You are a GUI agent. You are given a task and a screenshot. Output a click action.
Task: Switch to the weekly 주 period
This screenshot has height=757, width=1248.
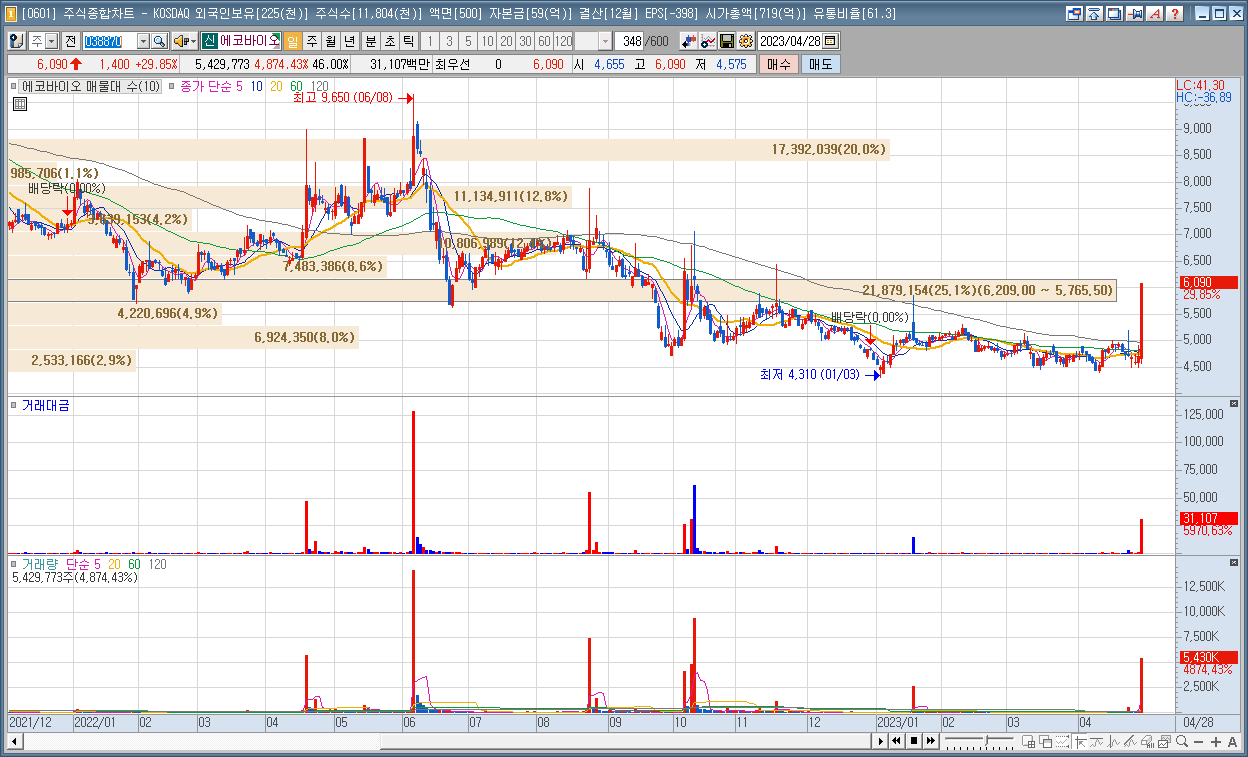(312, 41)
